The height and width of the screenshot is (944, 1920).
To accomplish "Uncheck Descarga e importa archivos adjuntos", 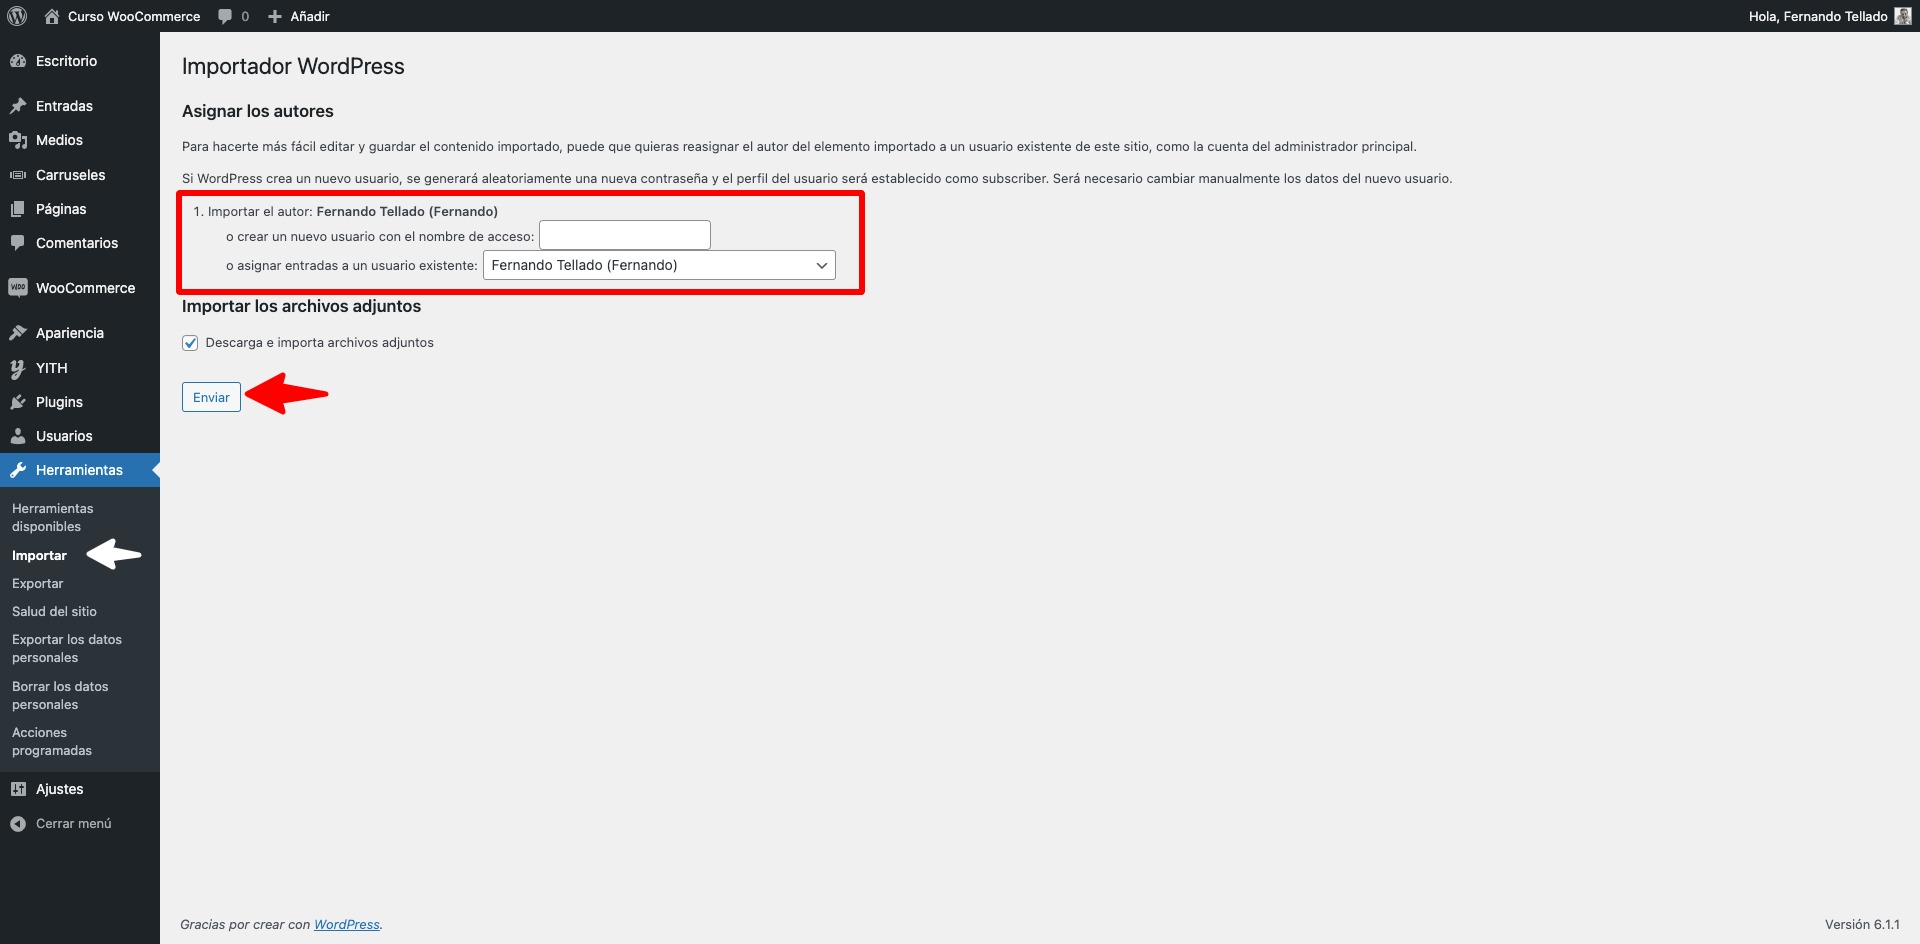I will (x=190, y=343).
